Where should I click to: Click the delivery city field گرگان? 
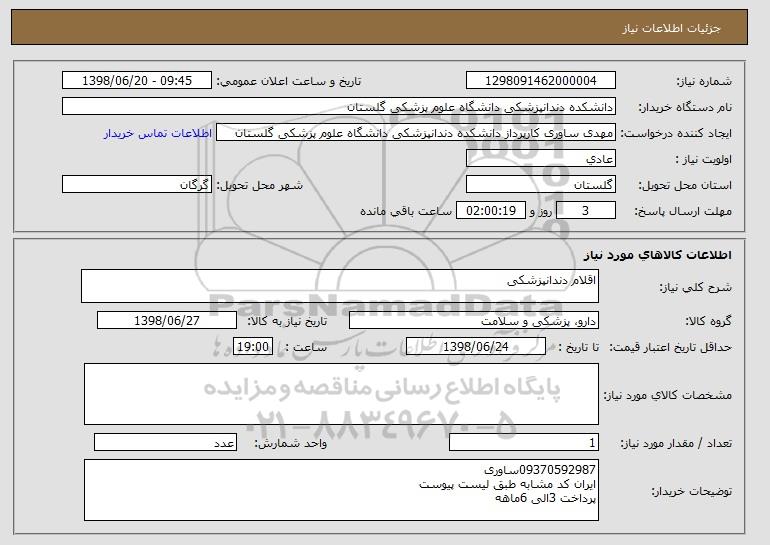click(x=137, y=185)
